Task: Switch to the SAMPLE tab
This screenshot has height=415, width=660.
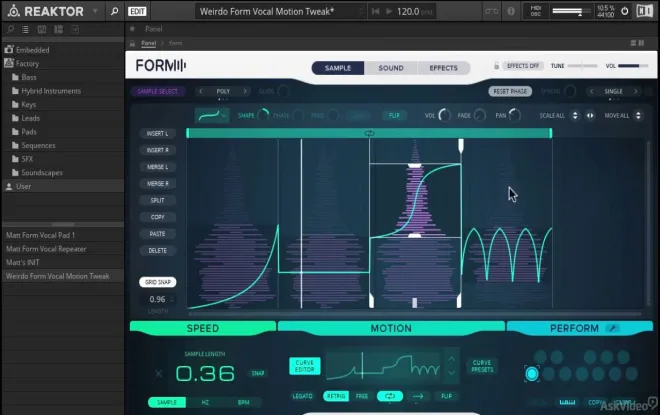Action: coord(338,68)
